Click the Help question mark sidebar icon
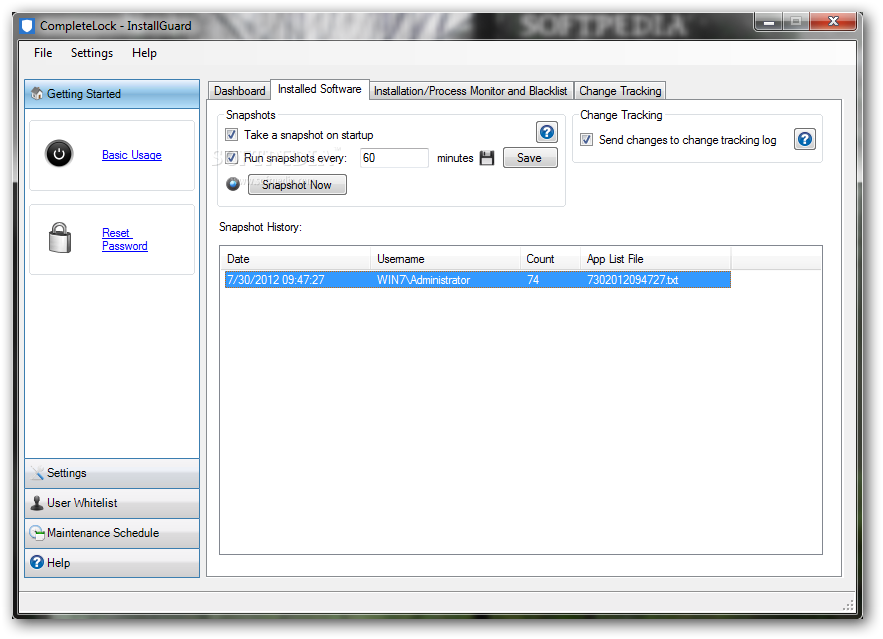The height and width of the screenshot is (639, 883). (37, 562)
